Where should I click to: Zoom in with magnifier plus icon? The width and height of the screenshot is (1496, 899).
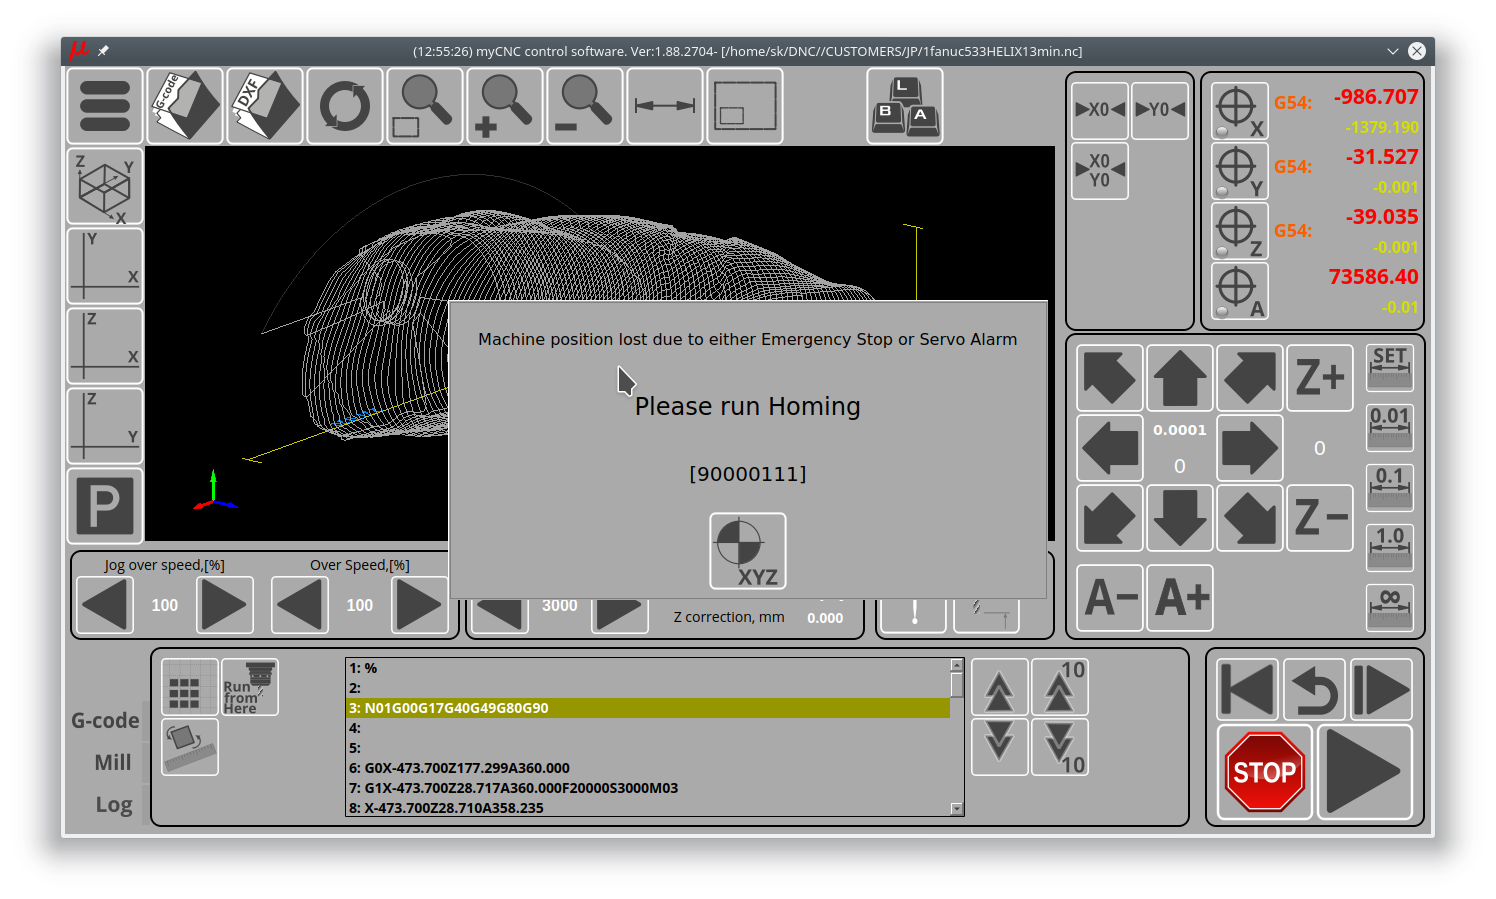click(505, 106)
